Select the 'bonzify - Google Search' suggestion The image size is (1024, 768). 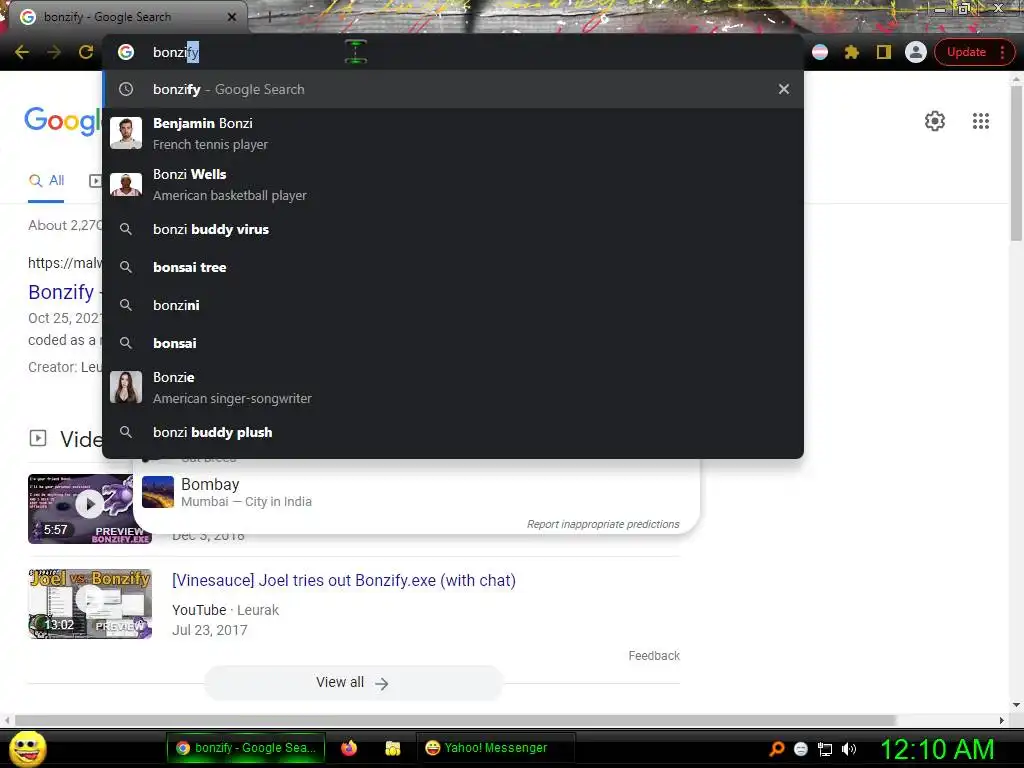tap(453, 89)
